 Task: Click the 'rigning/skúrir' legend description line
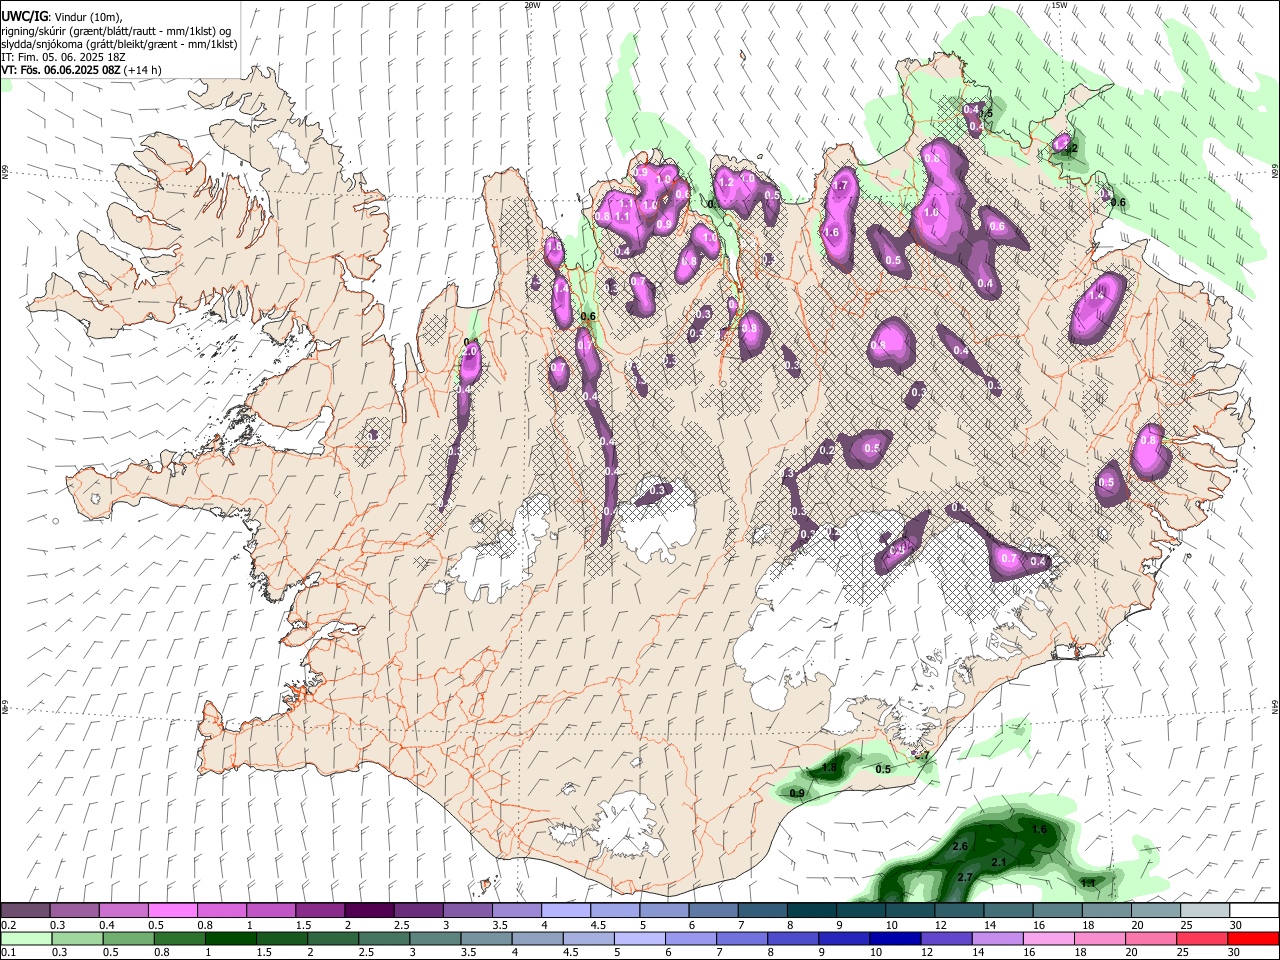pyautogui.click(x=116, y=31)
